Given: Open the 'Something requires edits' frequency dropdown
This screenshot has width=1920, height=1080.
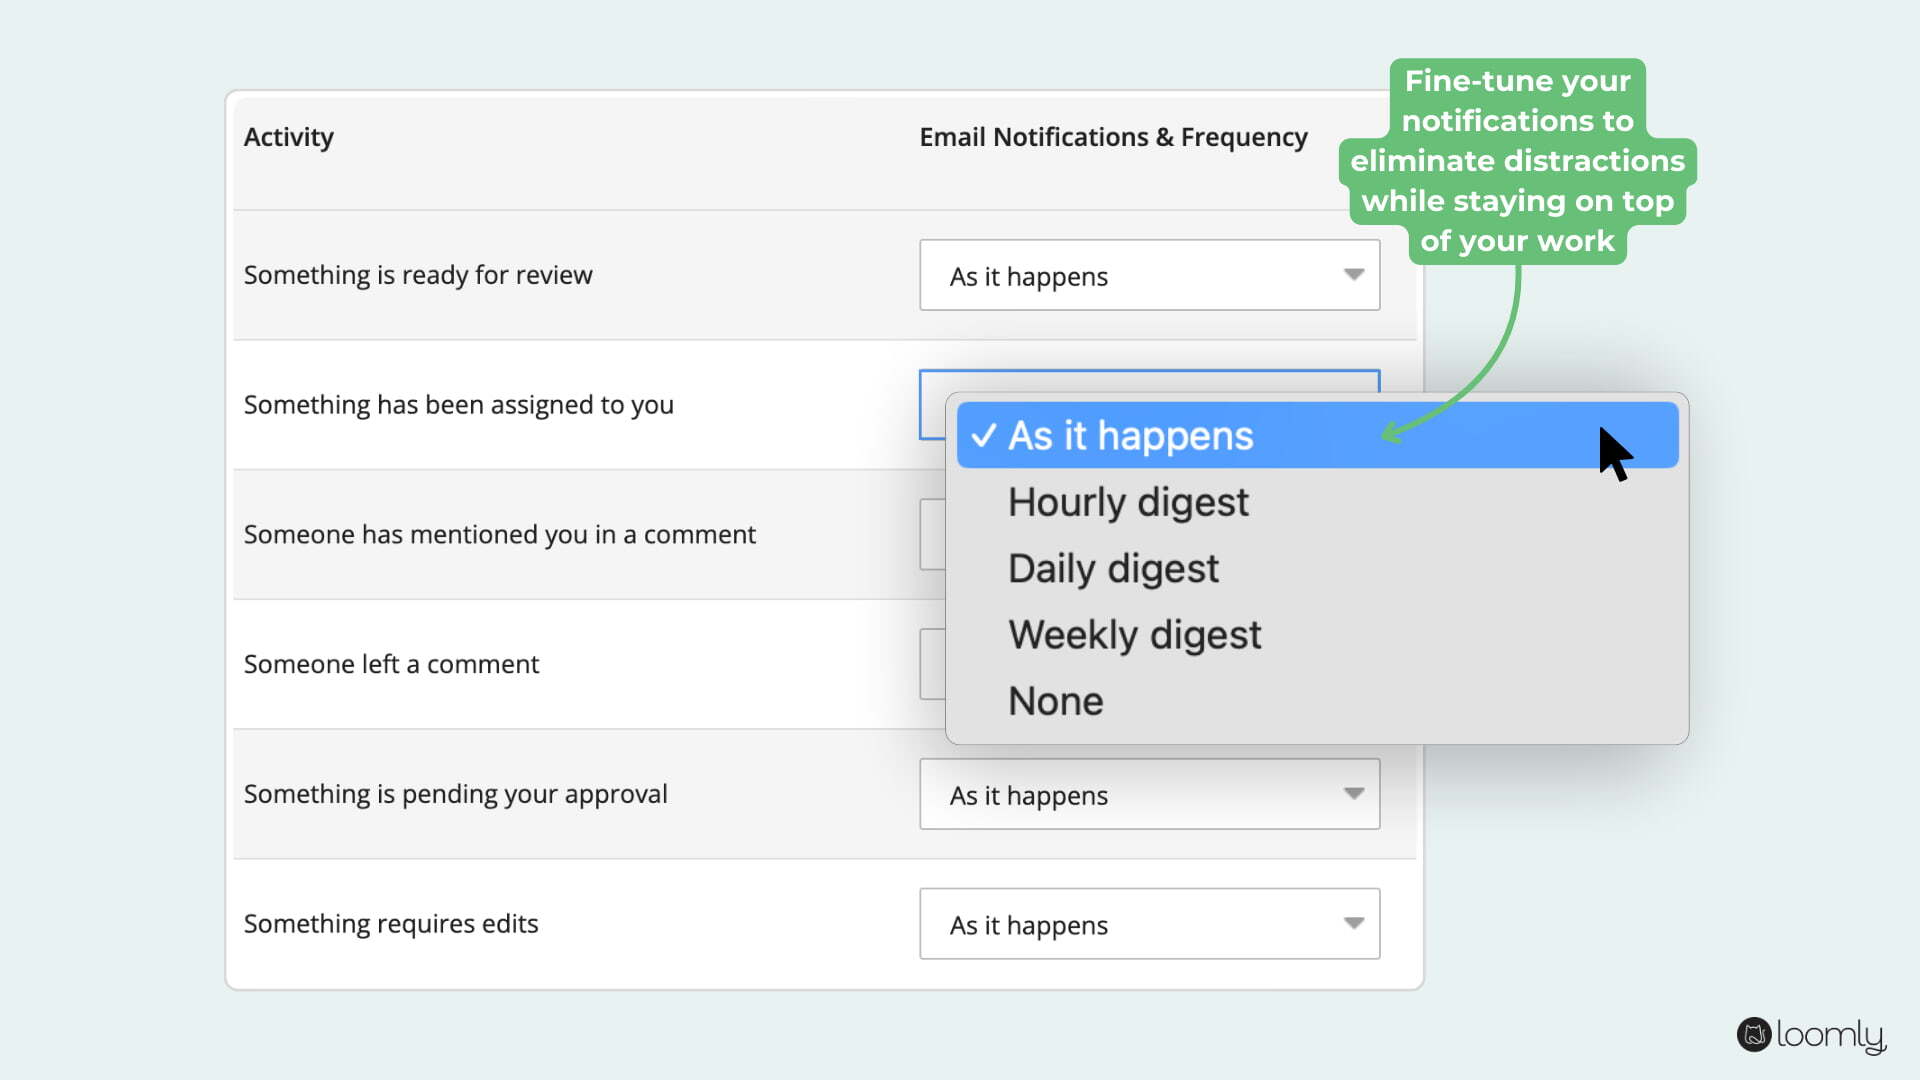Looking at the screenshot, I should pos(1148,923).
